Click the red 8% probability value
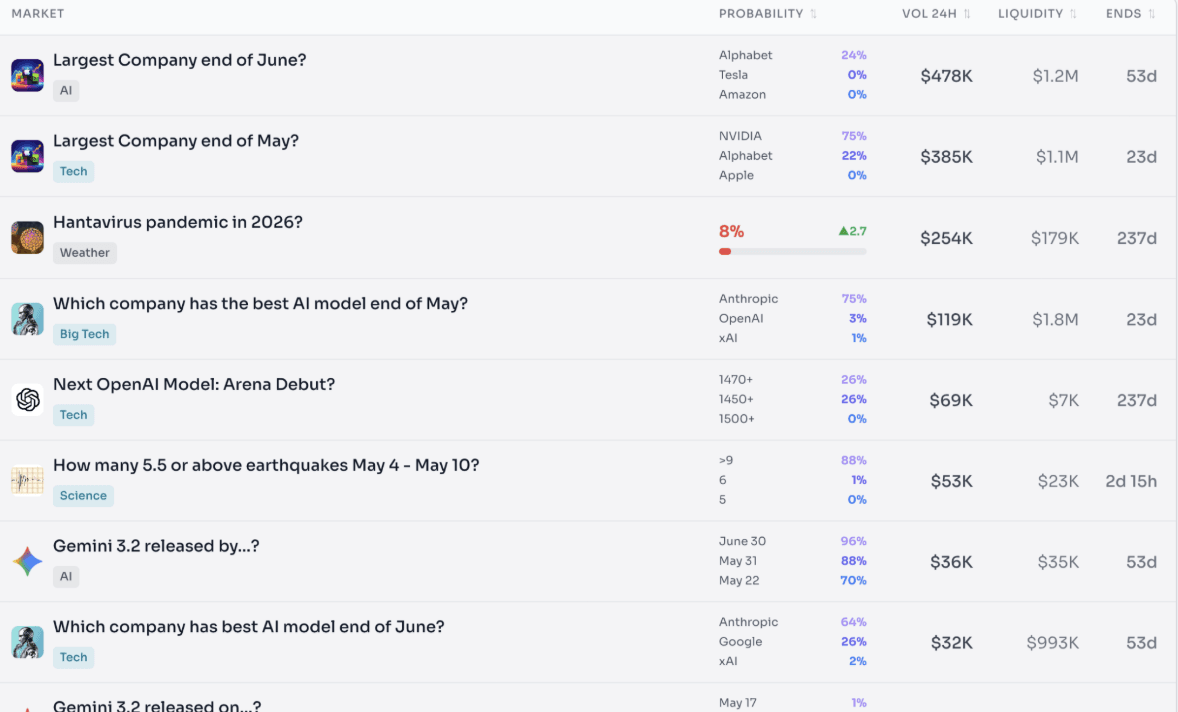This screenshot has width=1178, height=712. (x=732, y=231)
